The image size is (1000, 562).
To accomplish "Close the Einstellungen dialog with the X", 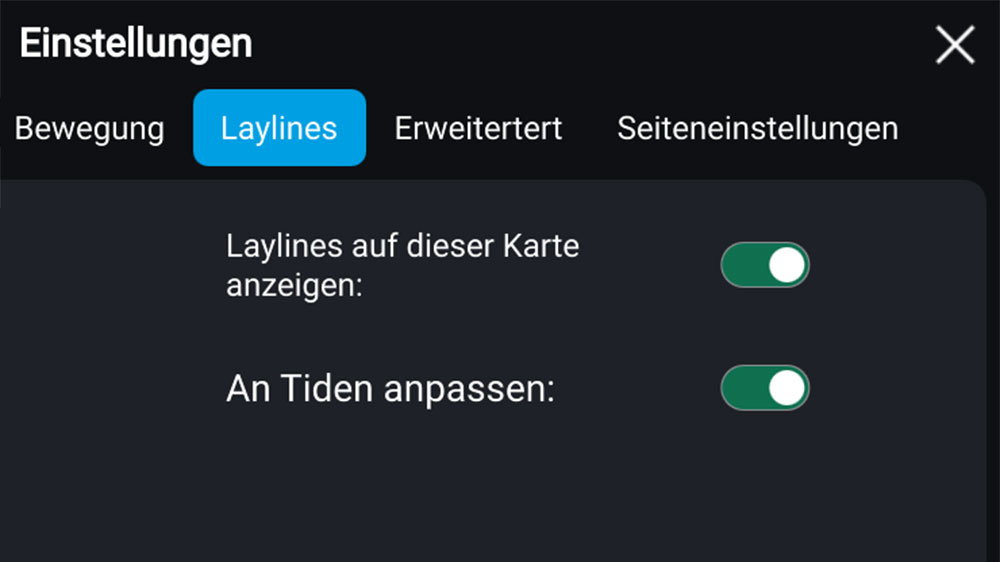I will tap(954, 45).
